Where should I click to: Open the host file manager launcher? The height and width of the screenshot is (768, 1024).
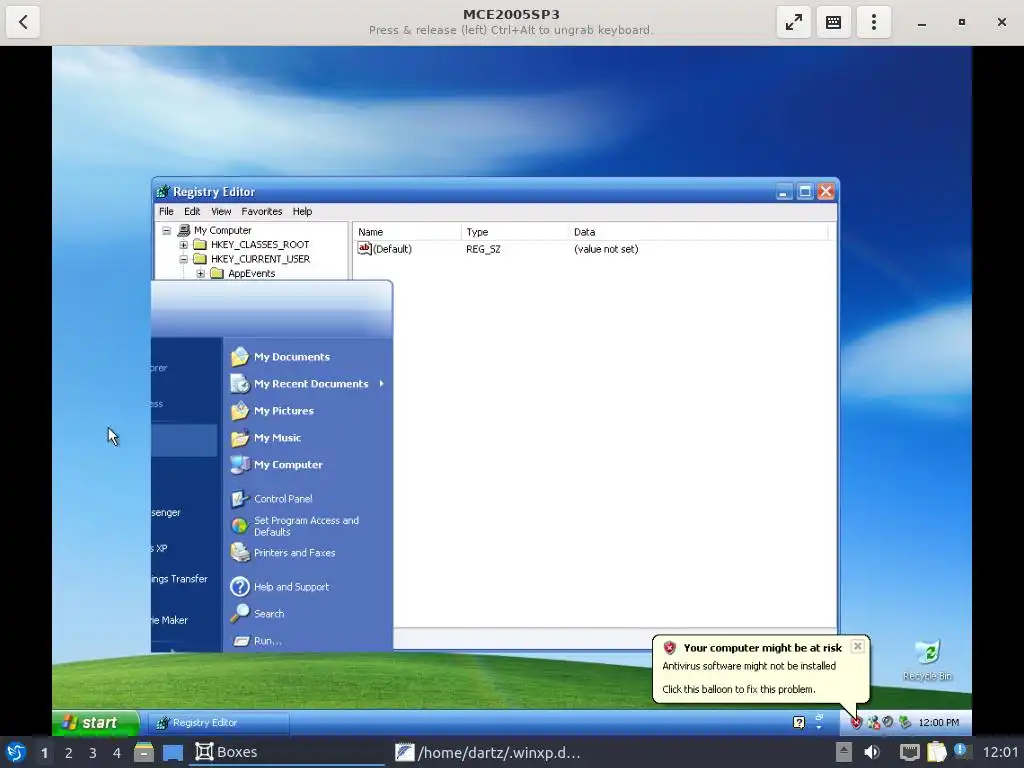point(144,752)
